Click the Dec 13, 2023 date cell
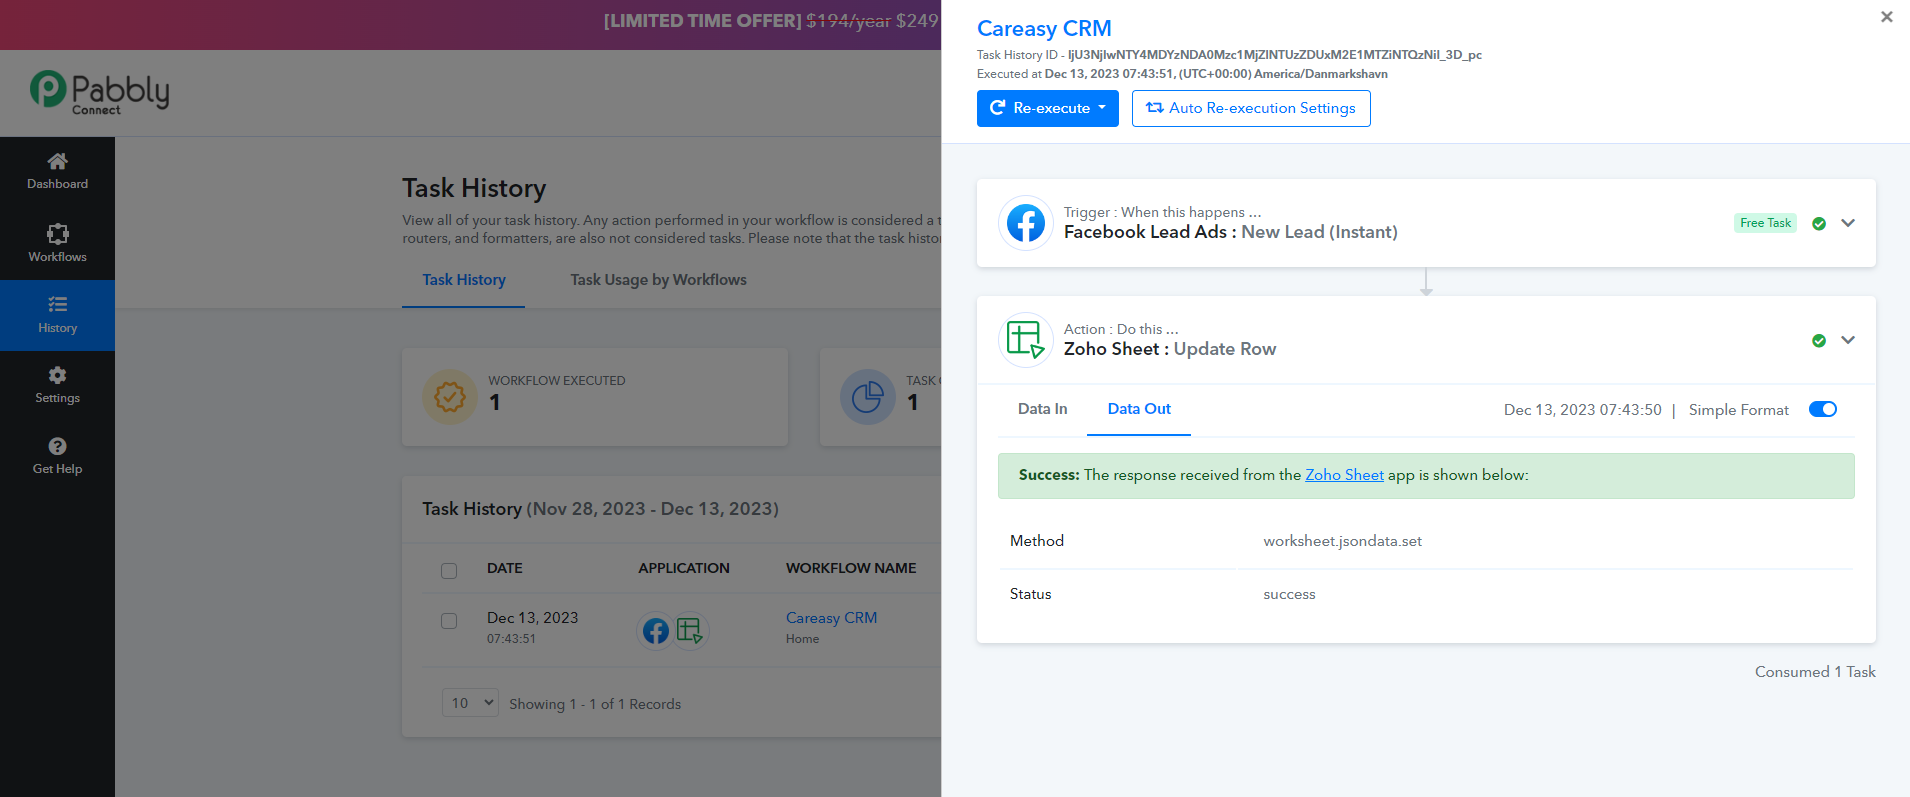The height and width of the screenshot is (797, 1910). tap(532, 618)
